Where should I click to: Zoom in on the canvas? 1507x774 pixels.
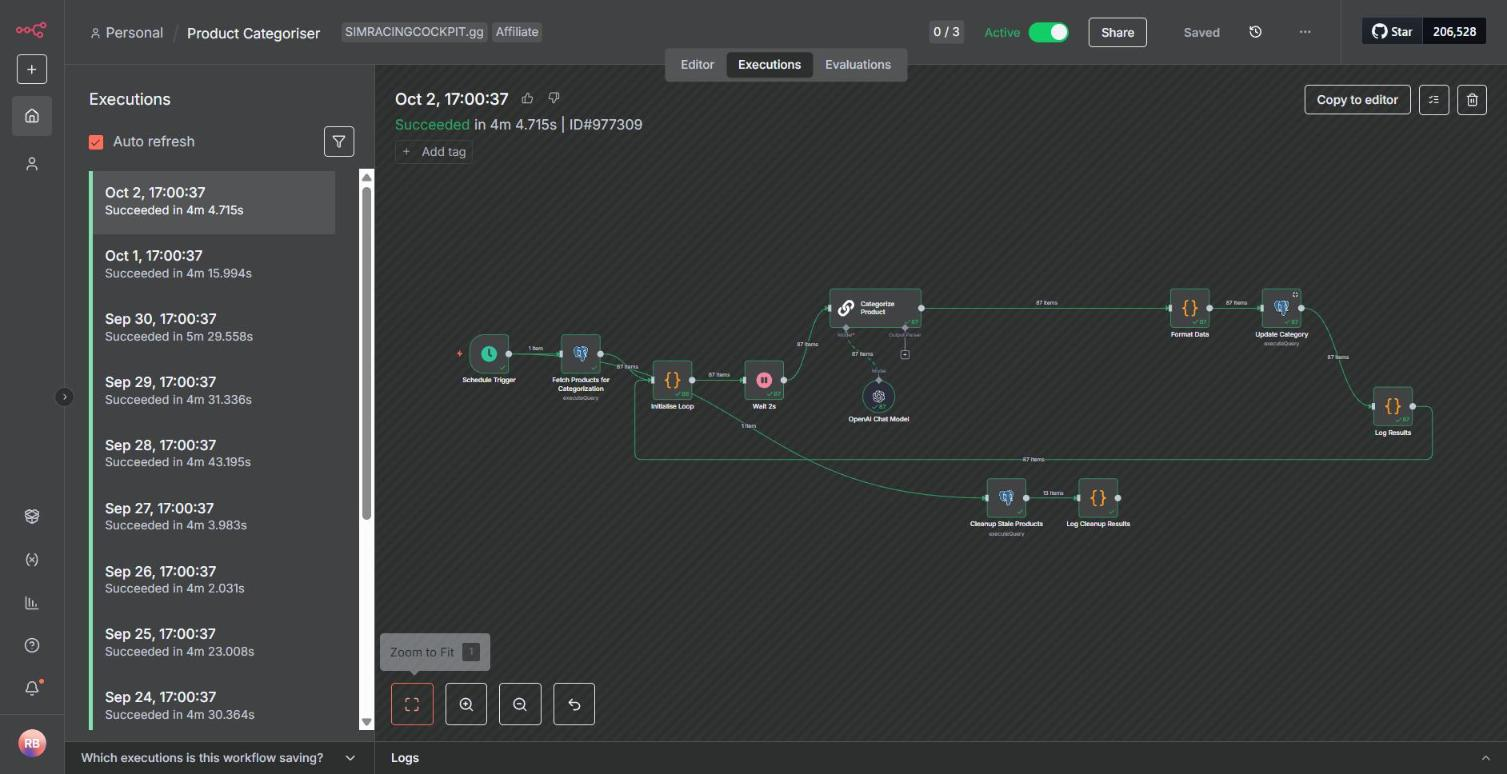[x=466, y=704]
